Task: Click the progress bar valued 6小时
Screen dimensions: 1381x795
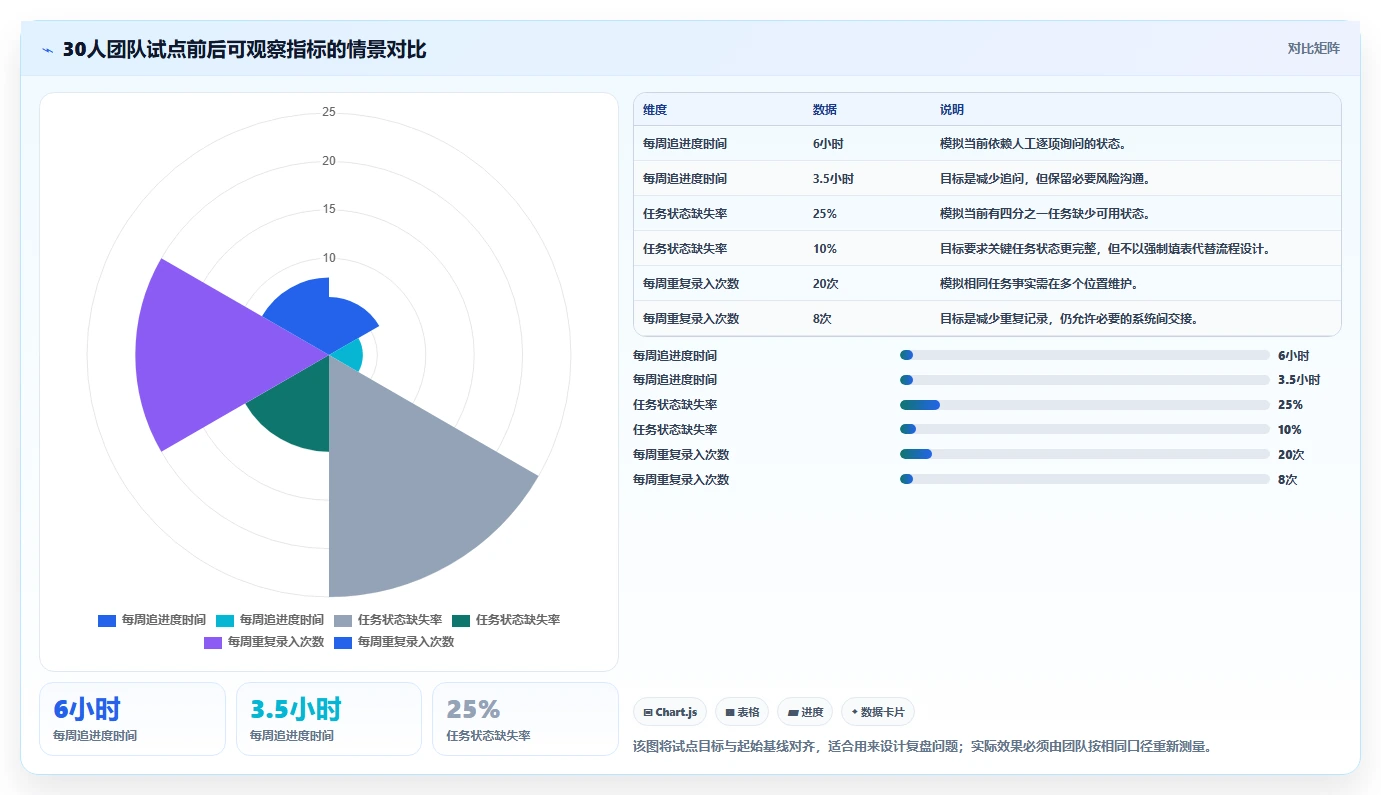Action: 1085,355
